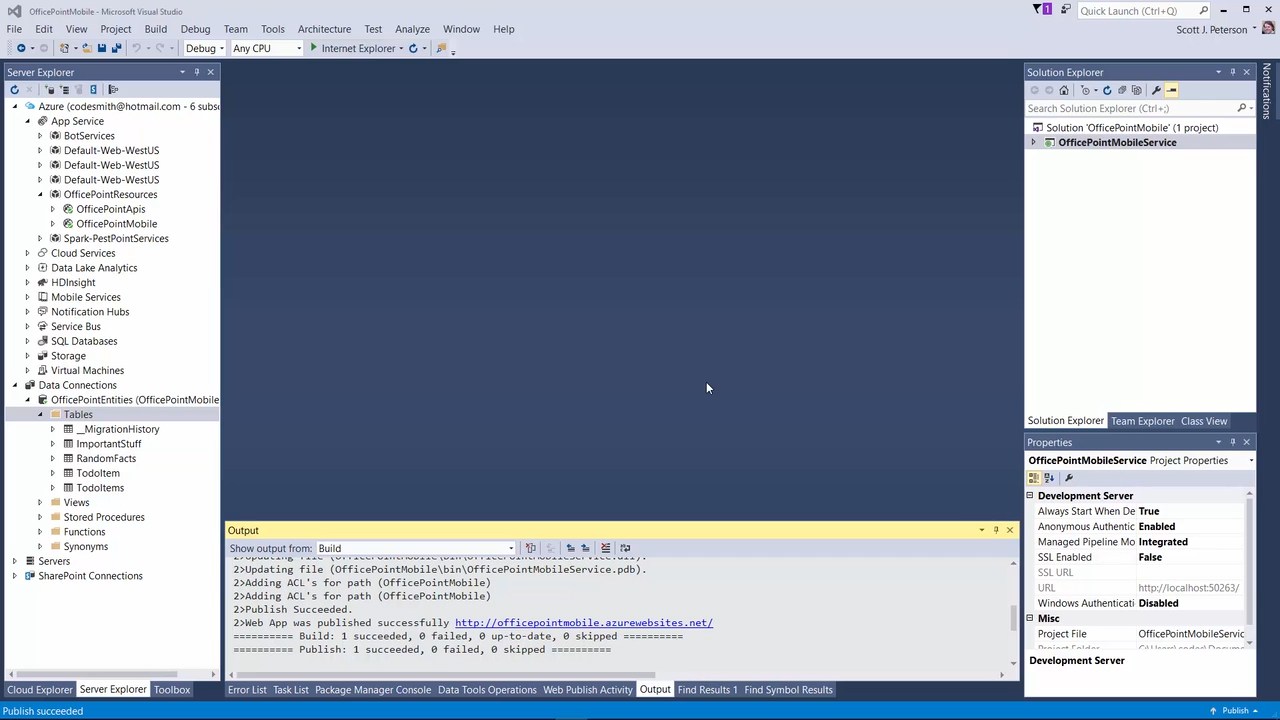Click the Browser Refresh icon in toolbar

pos(413,48)
